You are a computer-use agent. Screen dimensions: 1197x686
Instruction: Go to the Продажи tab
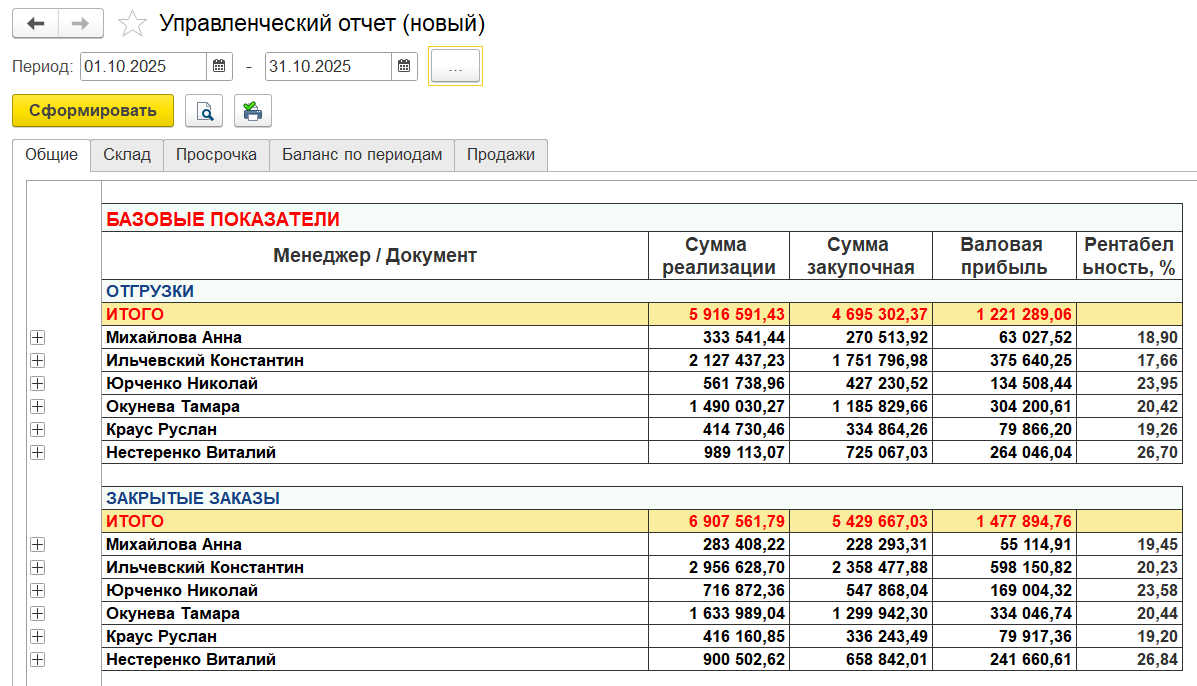pyautogui.click(x=501, y=155)
